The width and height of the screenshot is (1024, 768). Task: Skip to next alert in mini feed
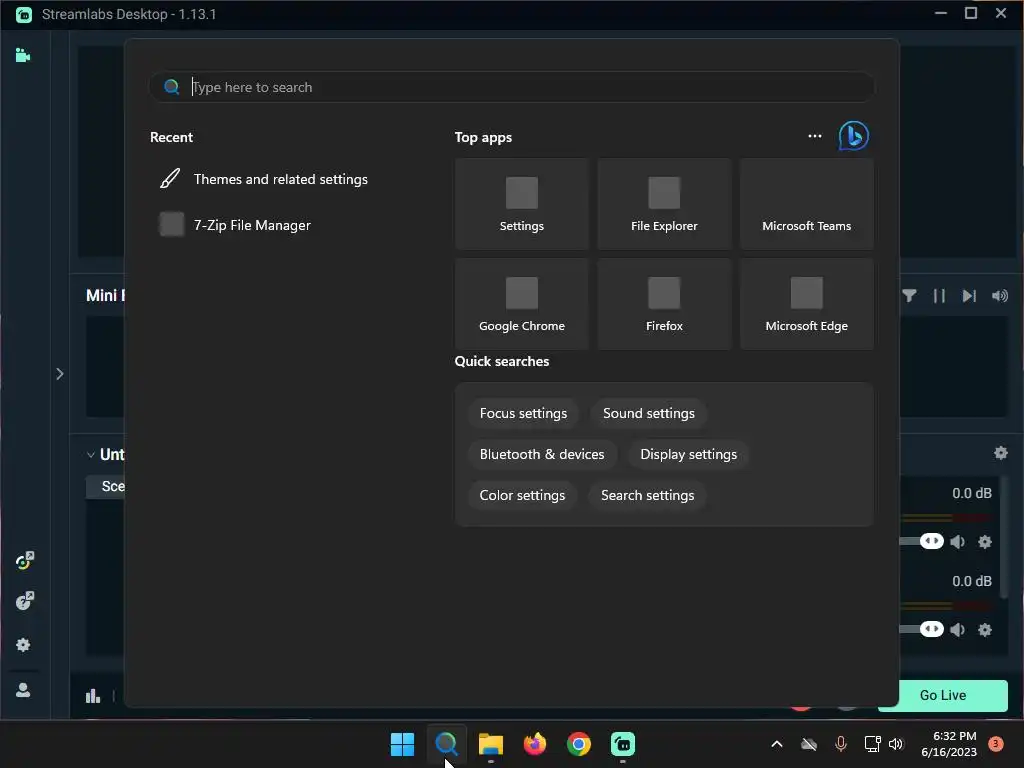click(969, 296)
